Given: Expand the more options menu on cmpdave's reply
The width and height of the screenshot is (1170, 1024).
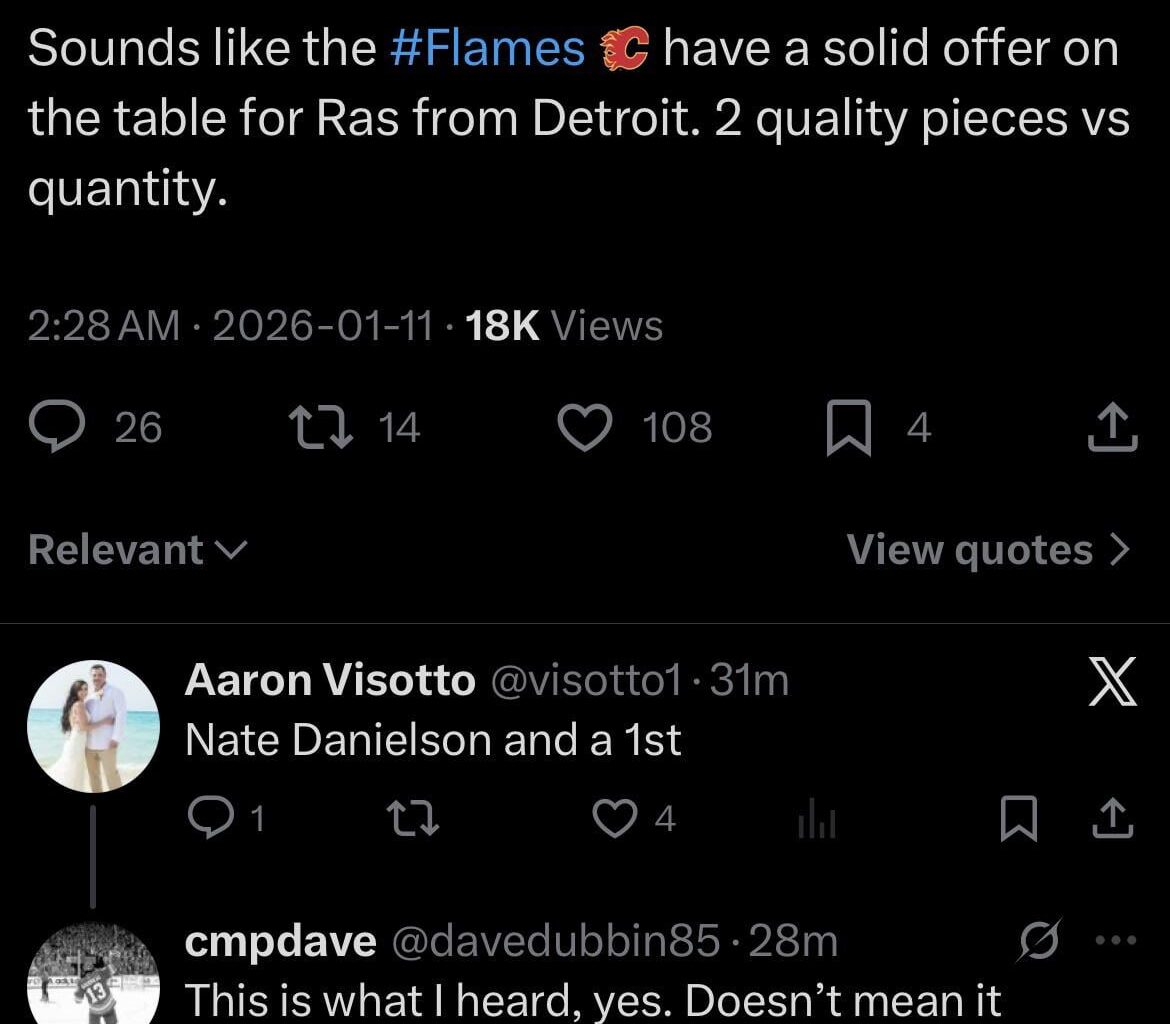Looking at the screenshot, I should click(1115, 938).
